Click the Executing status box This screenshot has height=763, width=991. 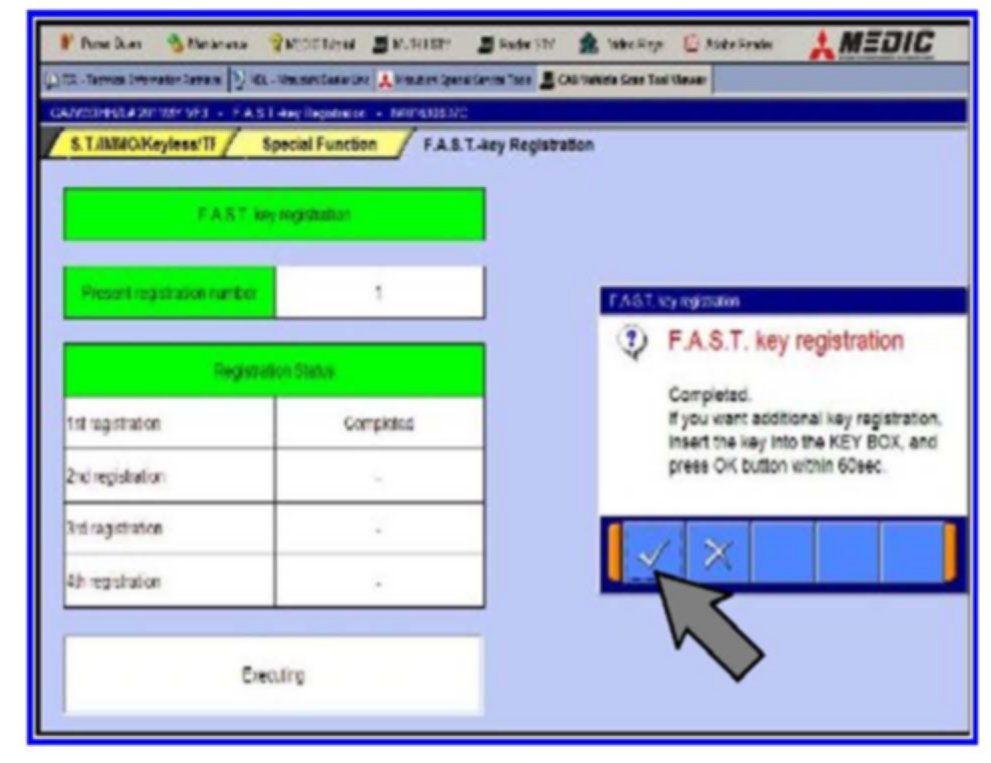274,675
